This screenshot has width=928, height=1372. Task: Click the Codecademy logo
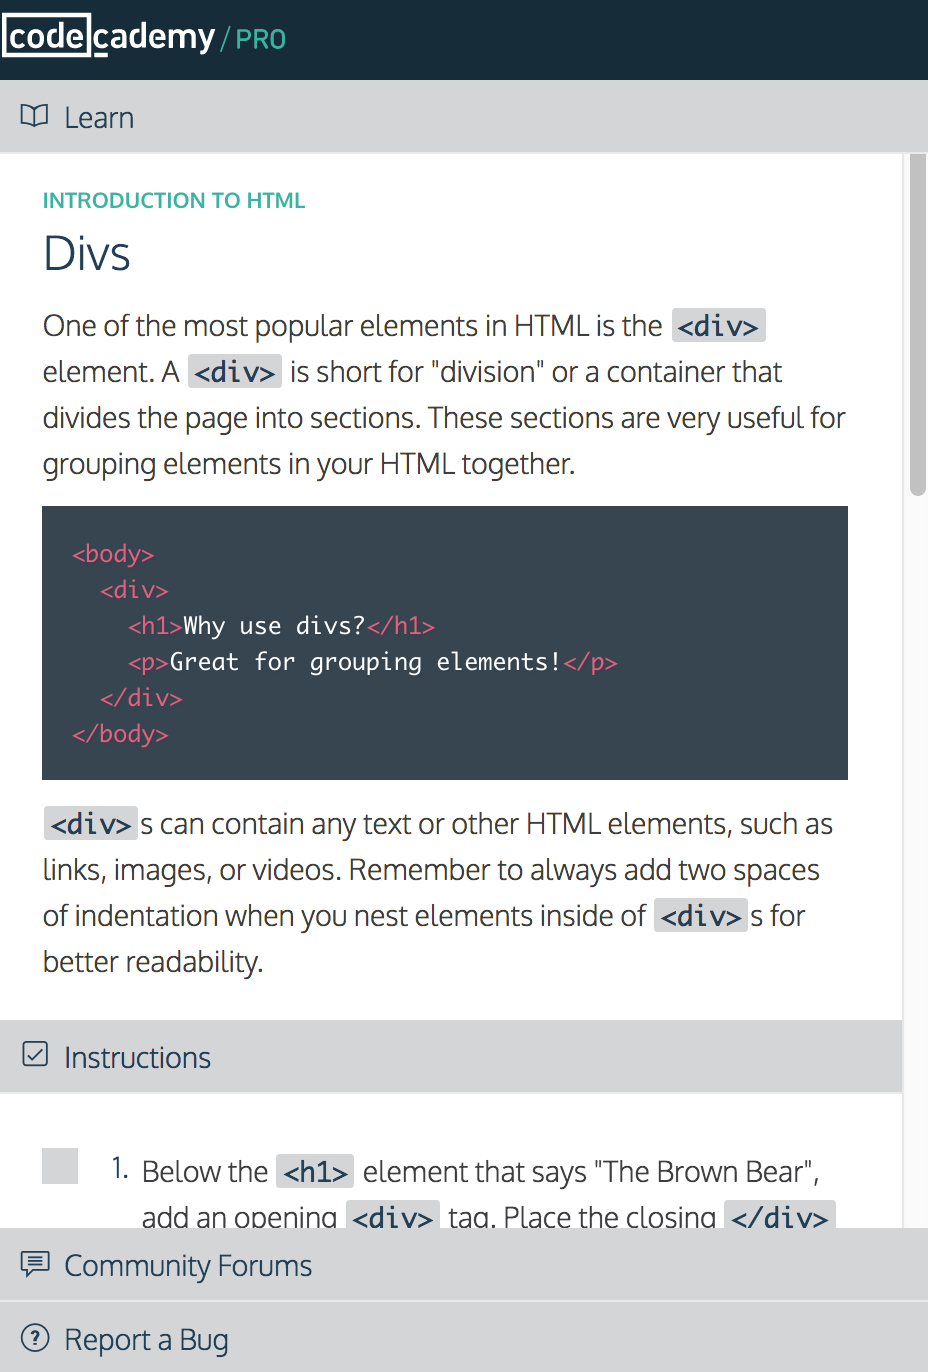coord(110,38)
